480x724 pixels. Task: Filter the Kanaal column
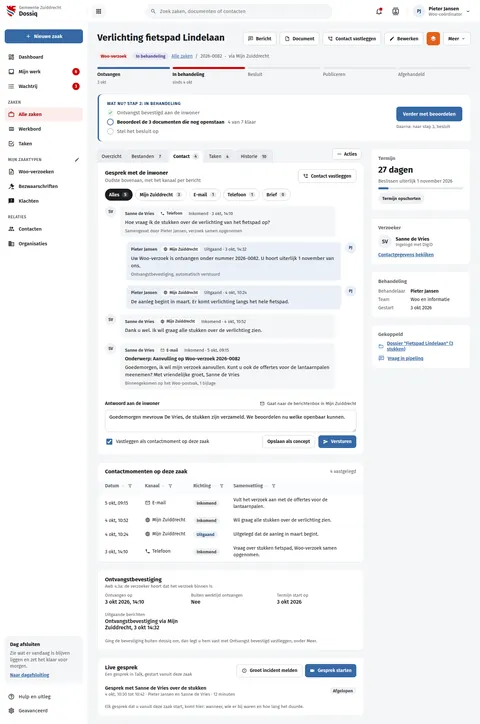point(170,486)
